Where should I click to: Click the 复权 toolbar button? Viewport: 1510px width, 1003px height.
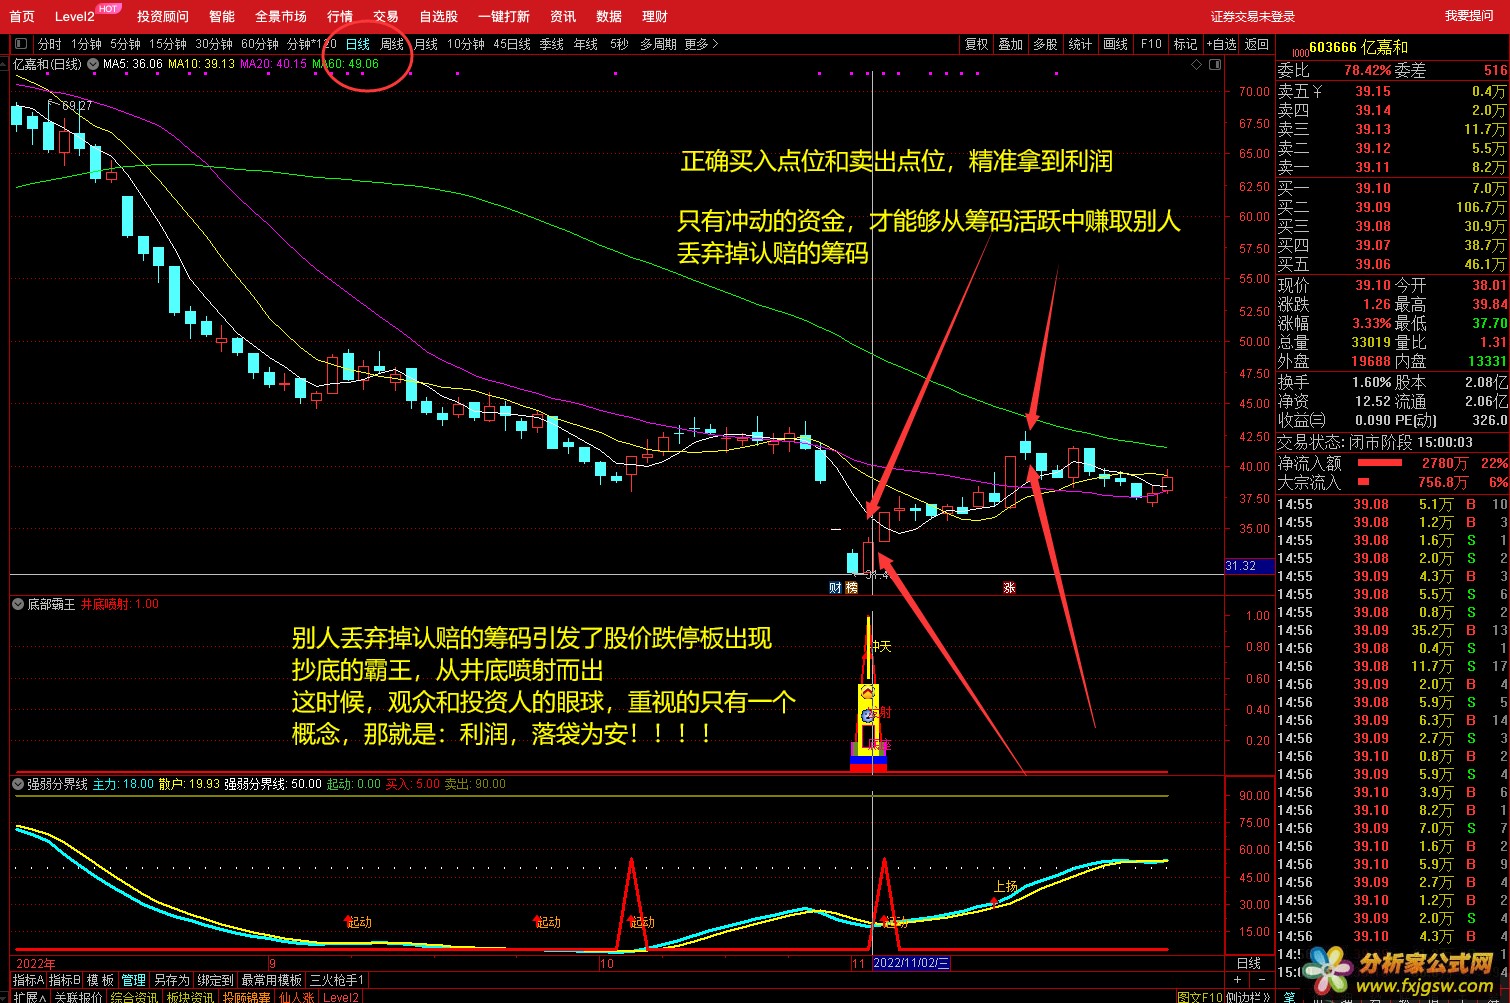pos(976,44)
